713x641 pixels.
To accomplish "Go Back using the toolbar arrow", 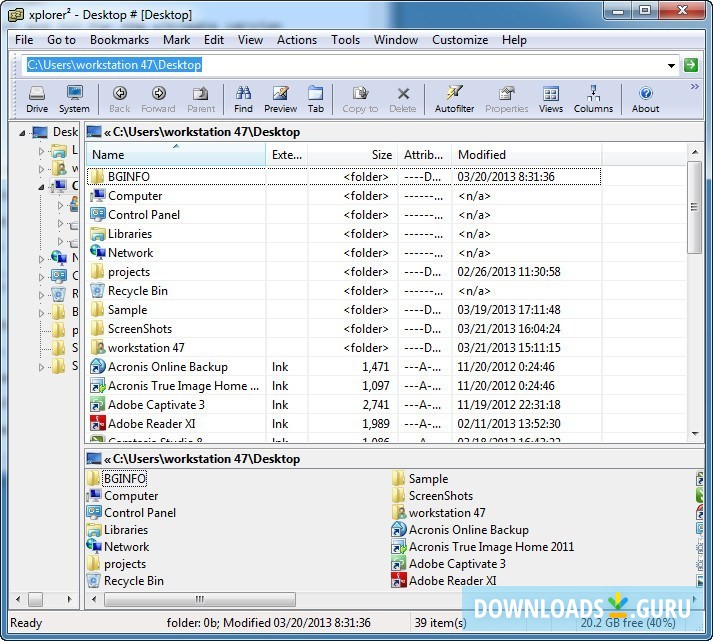I will tap(120, 99).
